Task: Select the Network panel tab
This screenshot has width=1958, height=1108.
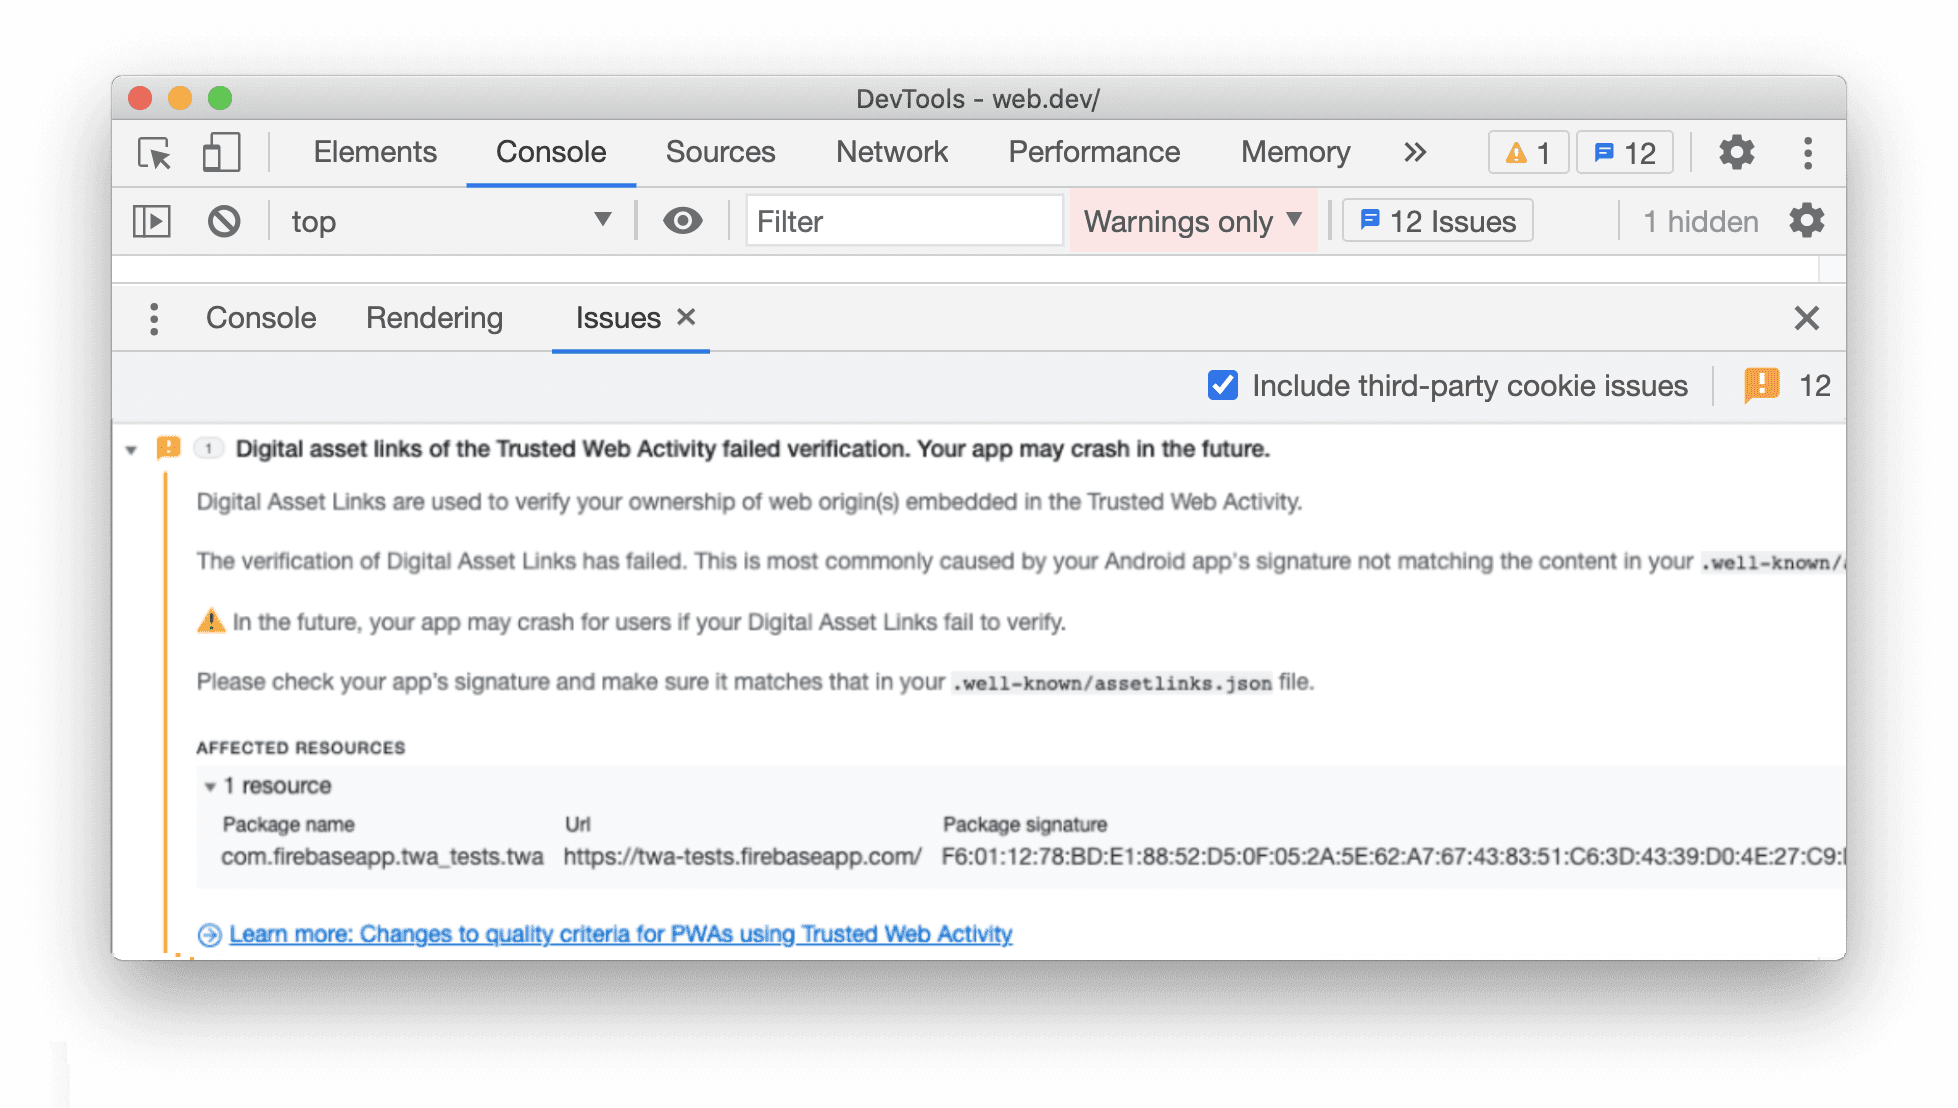Action: (x=894, y=151)
